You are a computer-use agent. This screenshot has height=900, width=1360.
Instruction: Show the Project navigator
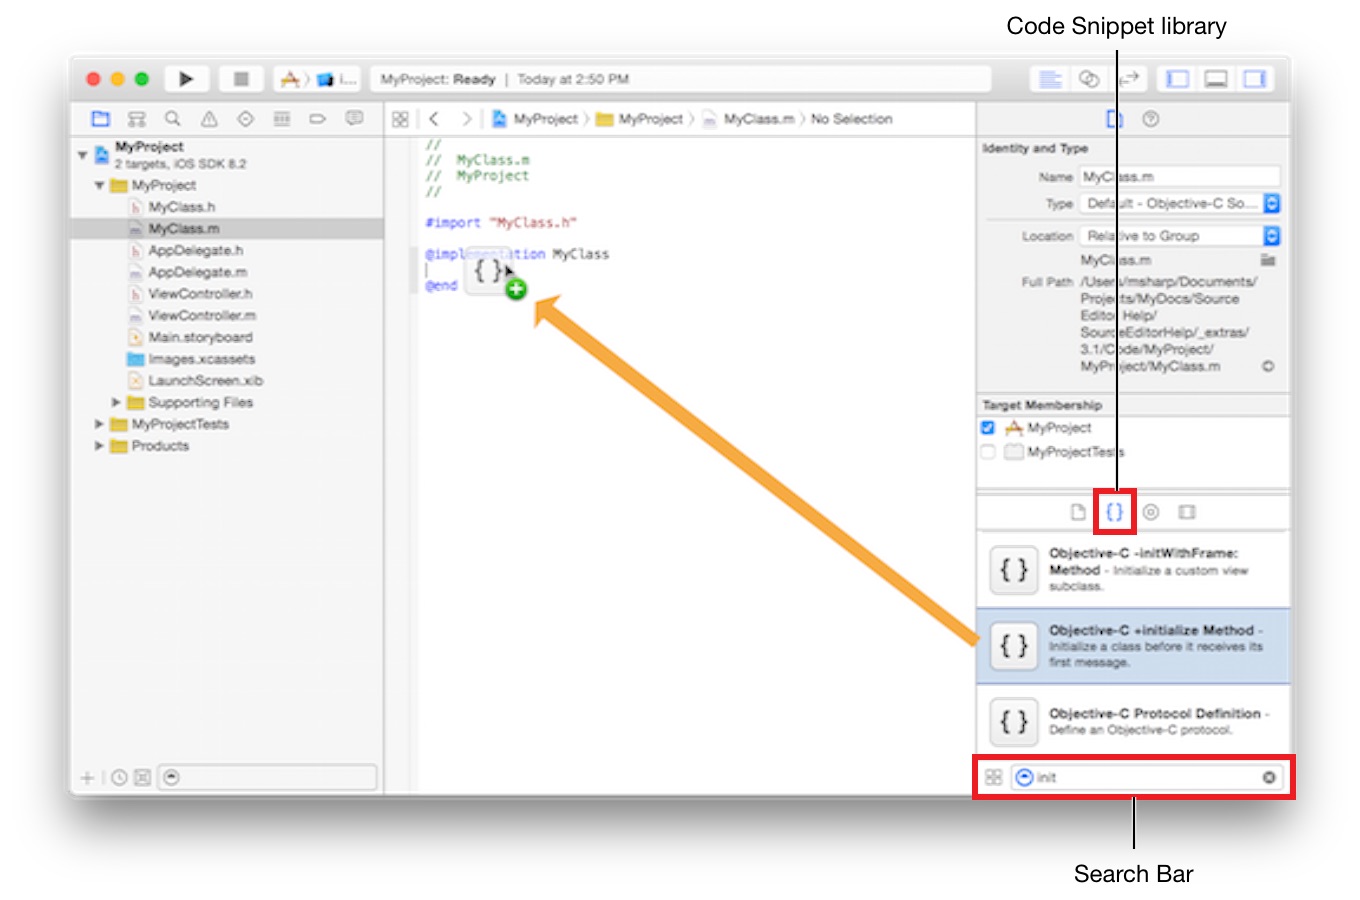pyautogui.click(x=100, y=119)
